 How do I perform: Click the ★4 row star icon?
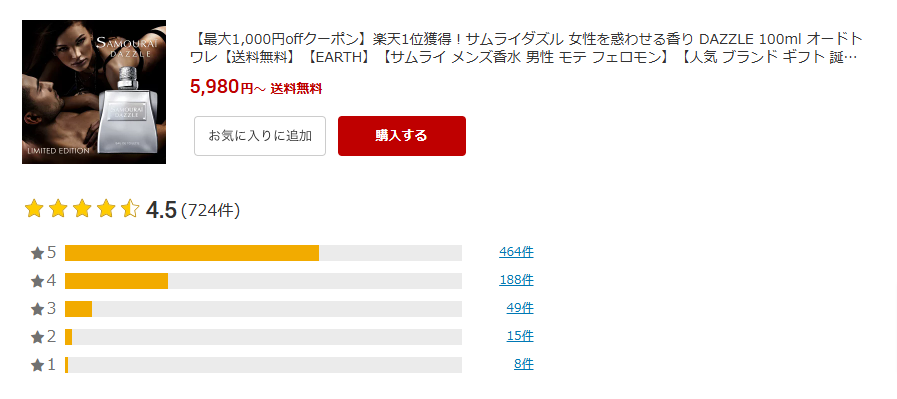tap(37, 281)
